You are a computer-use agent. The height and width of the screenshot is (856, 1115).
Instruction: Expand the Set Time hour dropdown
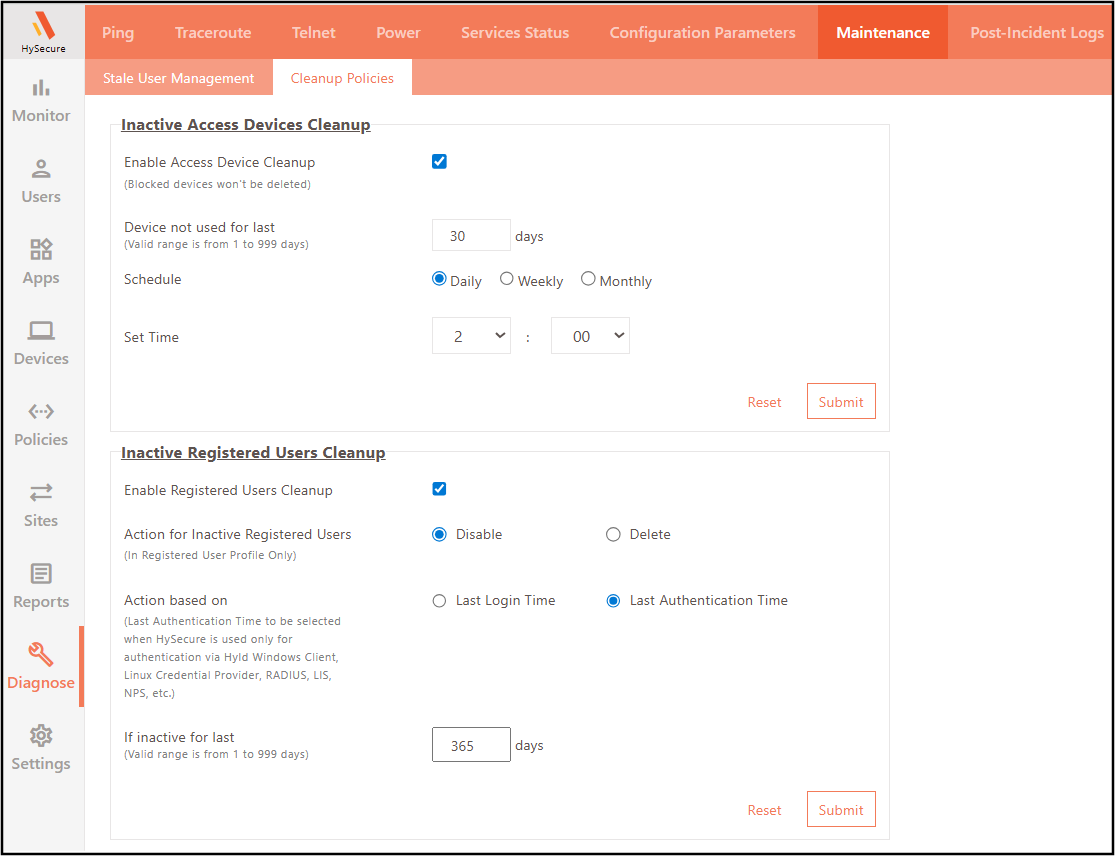(471, 337)
